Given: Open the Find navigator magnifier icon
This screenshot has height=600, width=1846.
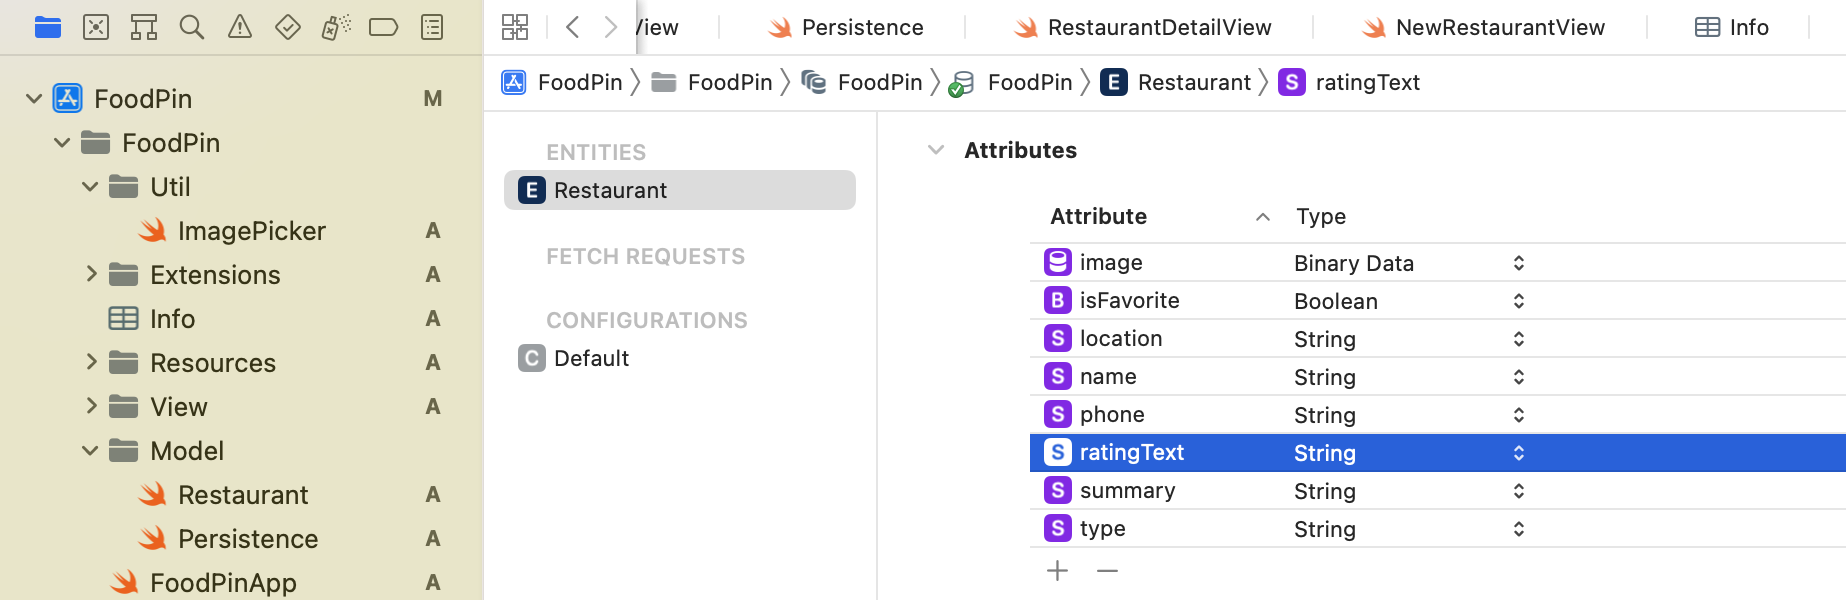Looking at the screenshot, I should [192, 27].
